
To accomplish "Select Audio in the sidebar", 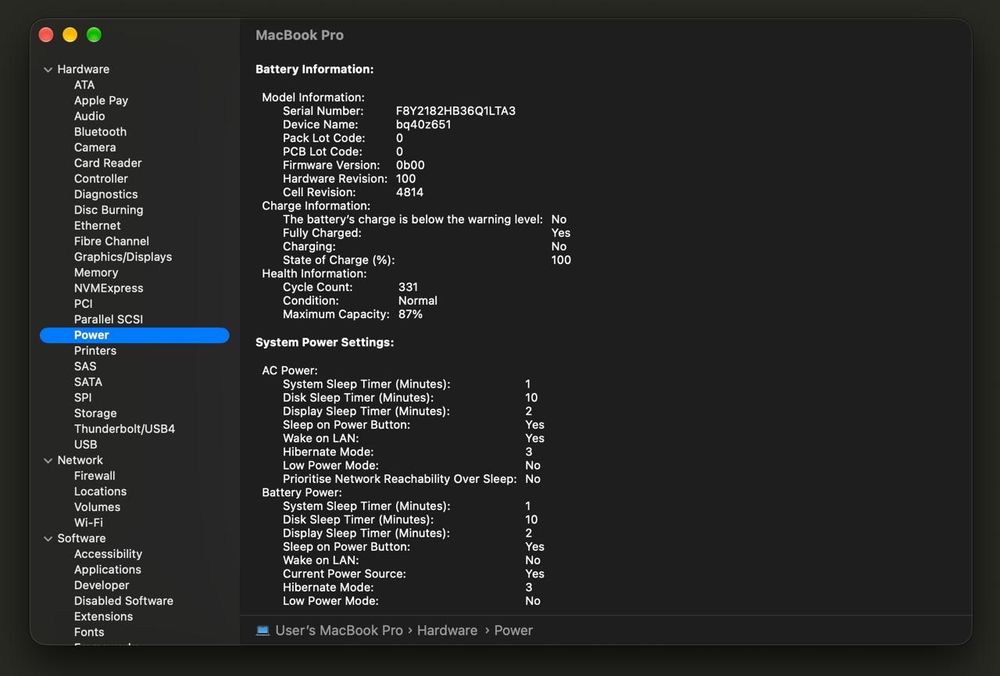I will (89, 116).
